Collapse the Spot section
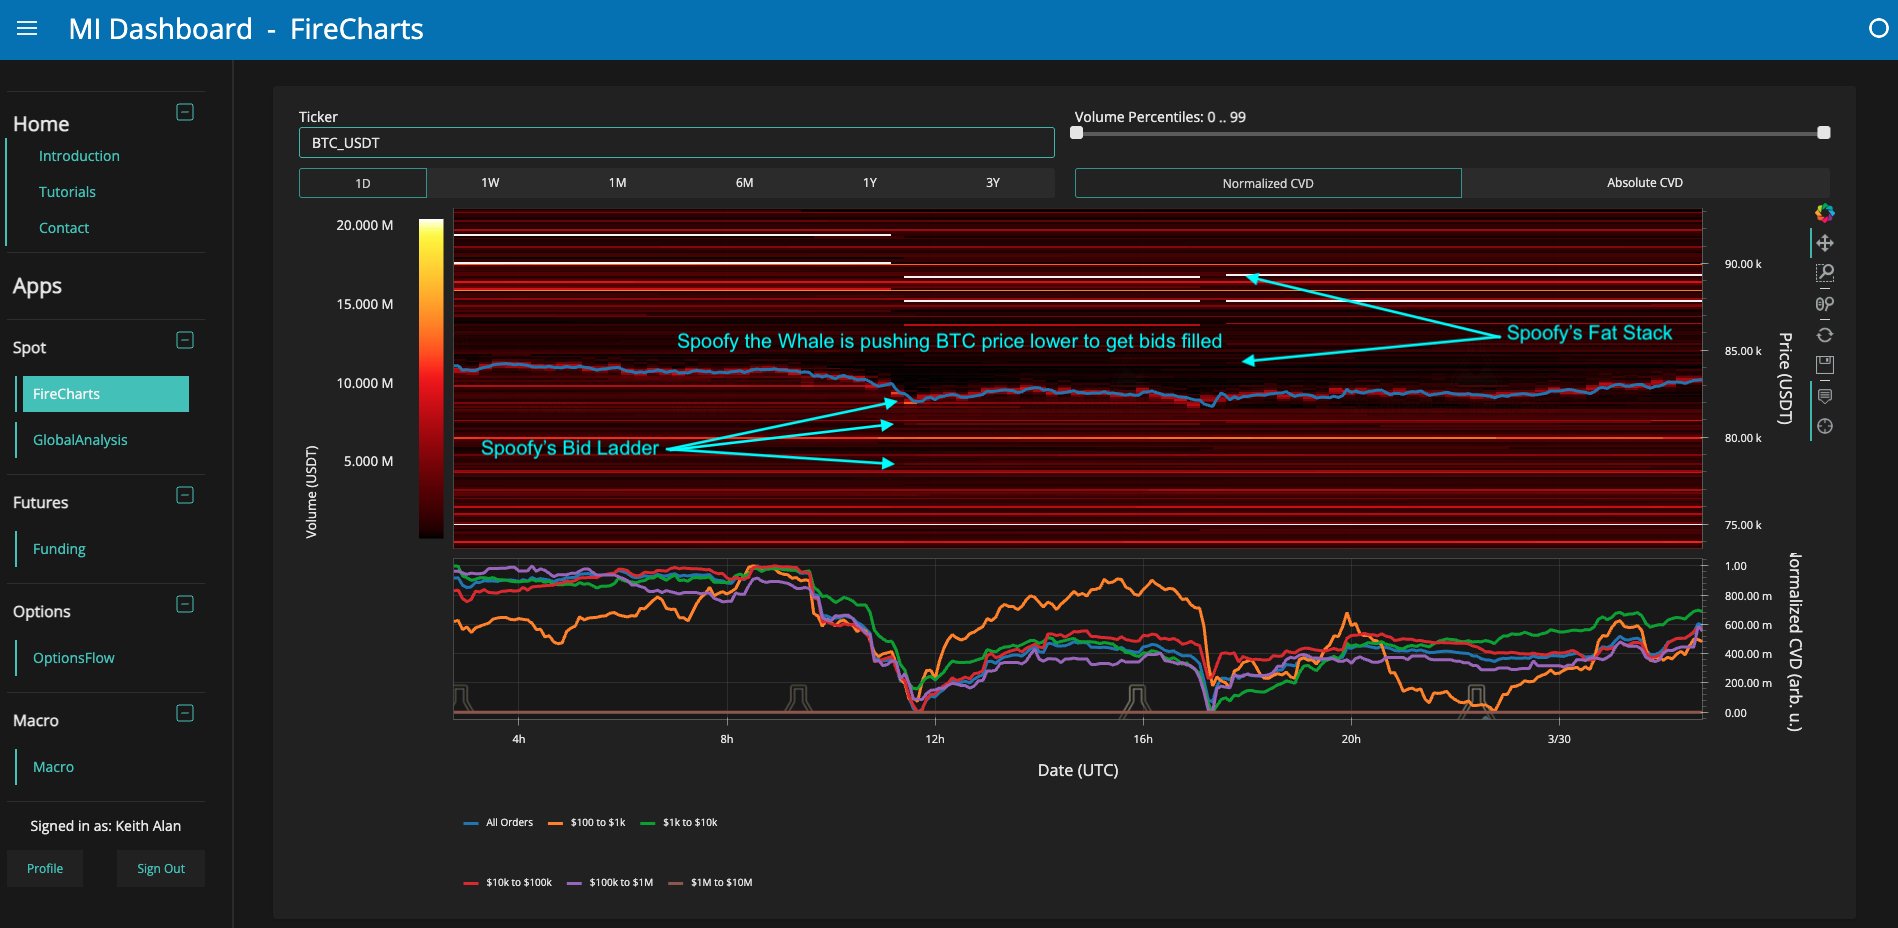Image resolution: width=1898 pixels, height=928 pixels. (x=185, y=340)
